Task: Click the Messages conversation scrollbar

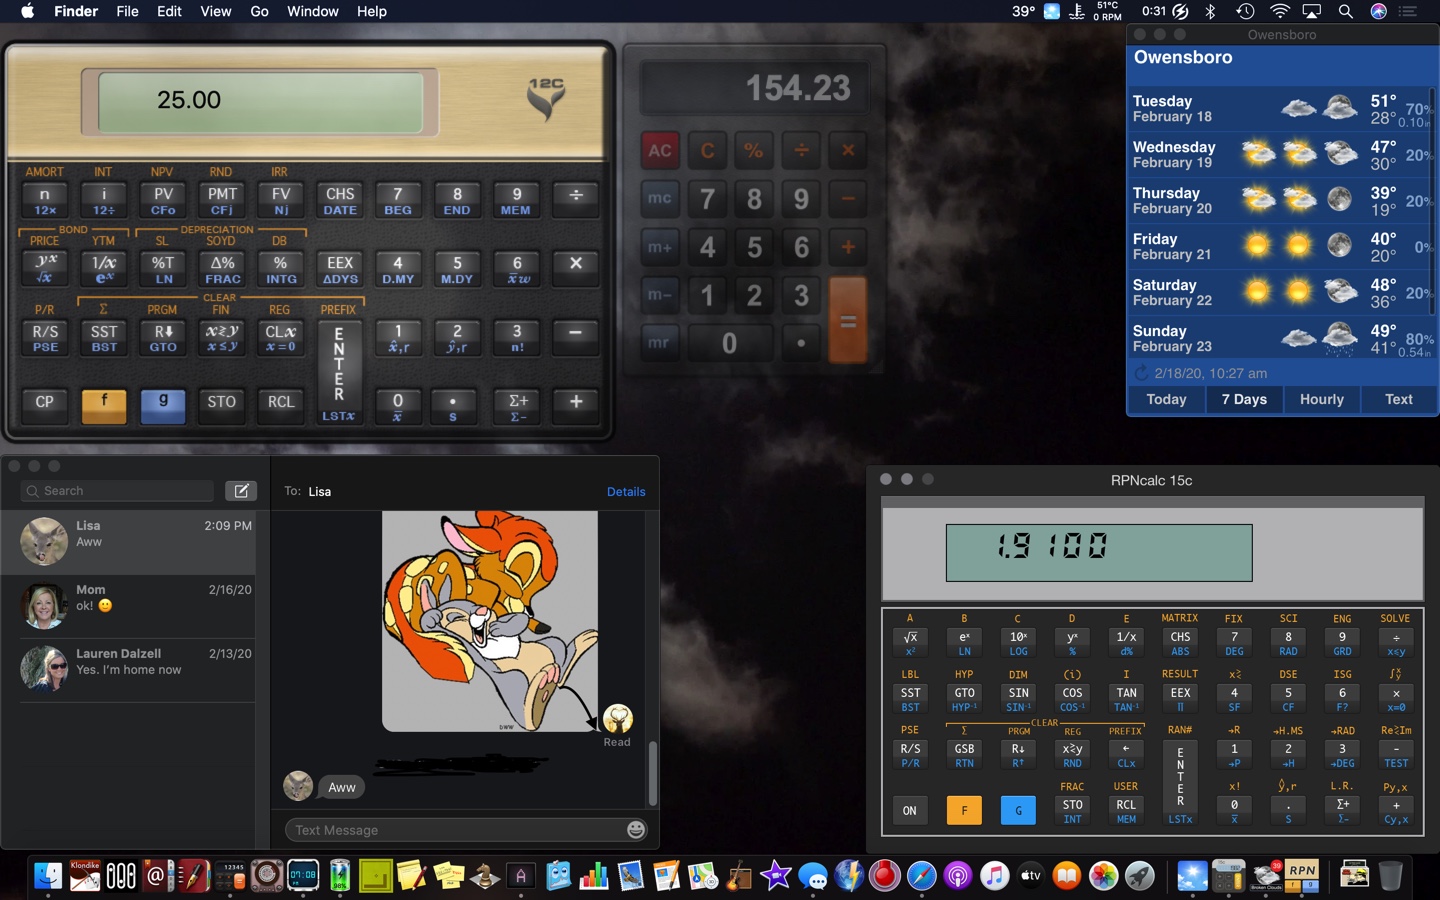Action: [653, 772]
